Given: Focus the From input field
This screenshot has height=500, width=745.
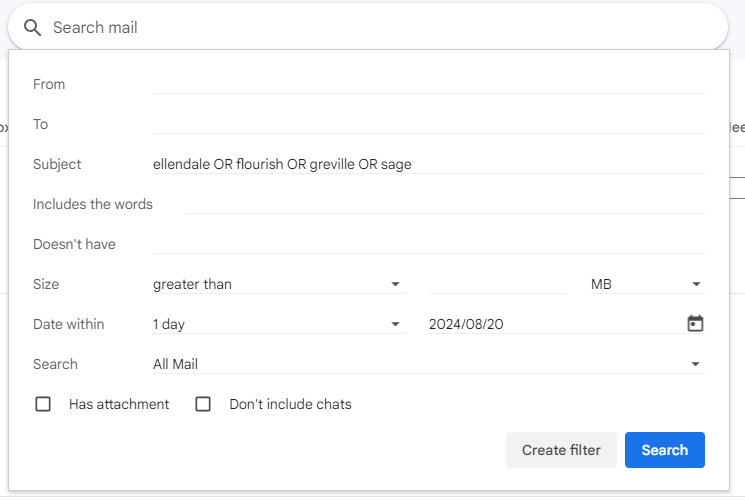Looking at the screenshot, I should pos(429,84).
